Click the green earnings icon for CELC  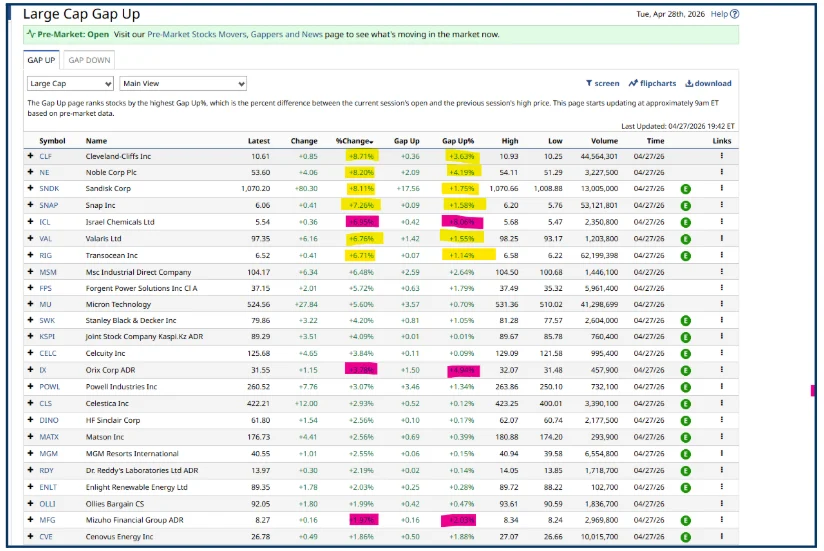(685, 354)
